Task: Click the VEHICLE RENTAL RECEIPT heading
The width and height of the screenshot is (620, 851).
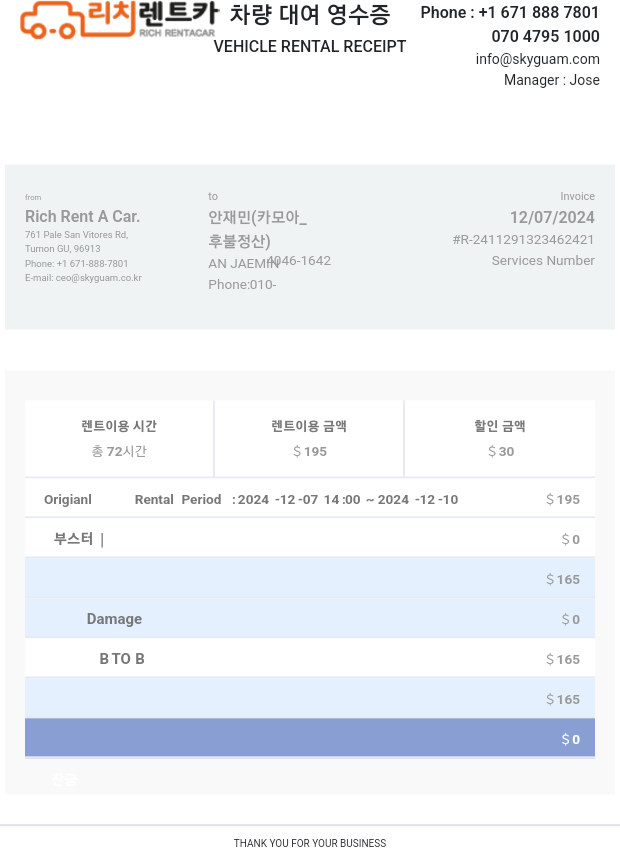Action: 309,47
